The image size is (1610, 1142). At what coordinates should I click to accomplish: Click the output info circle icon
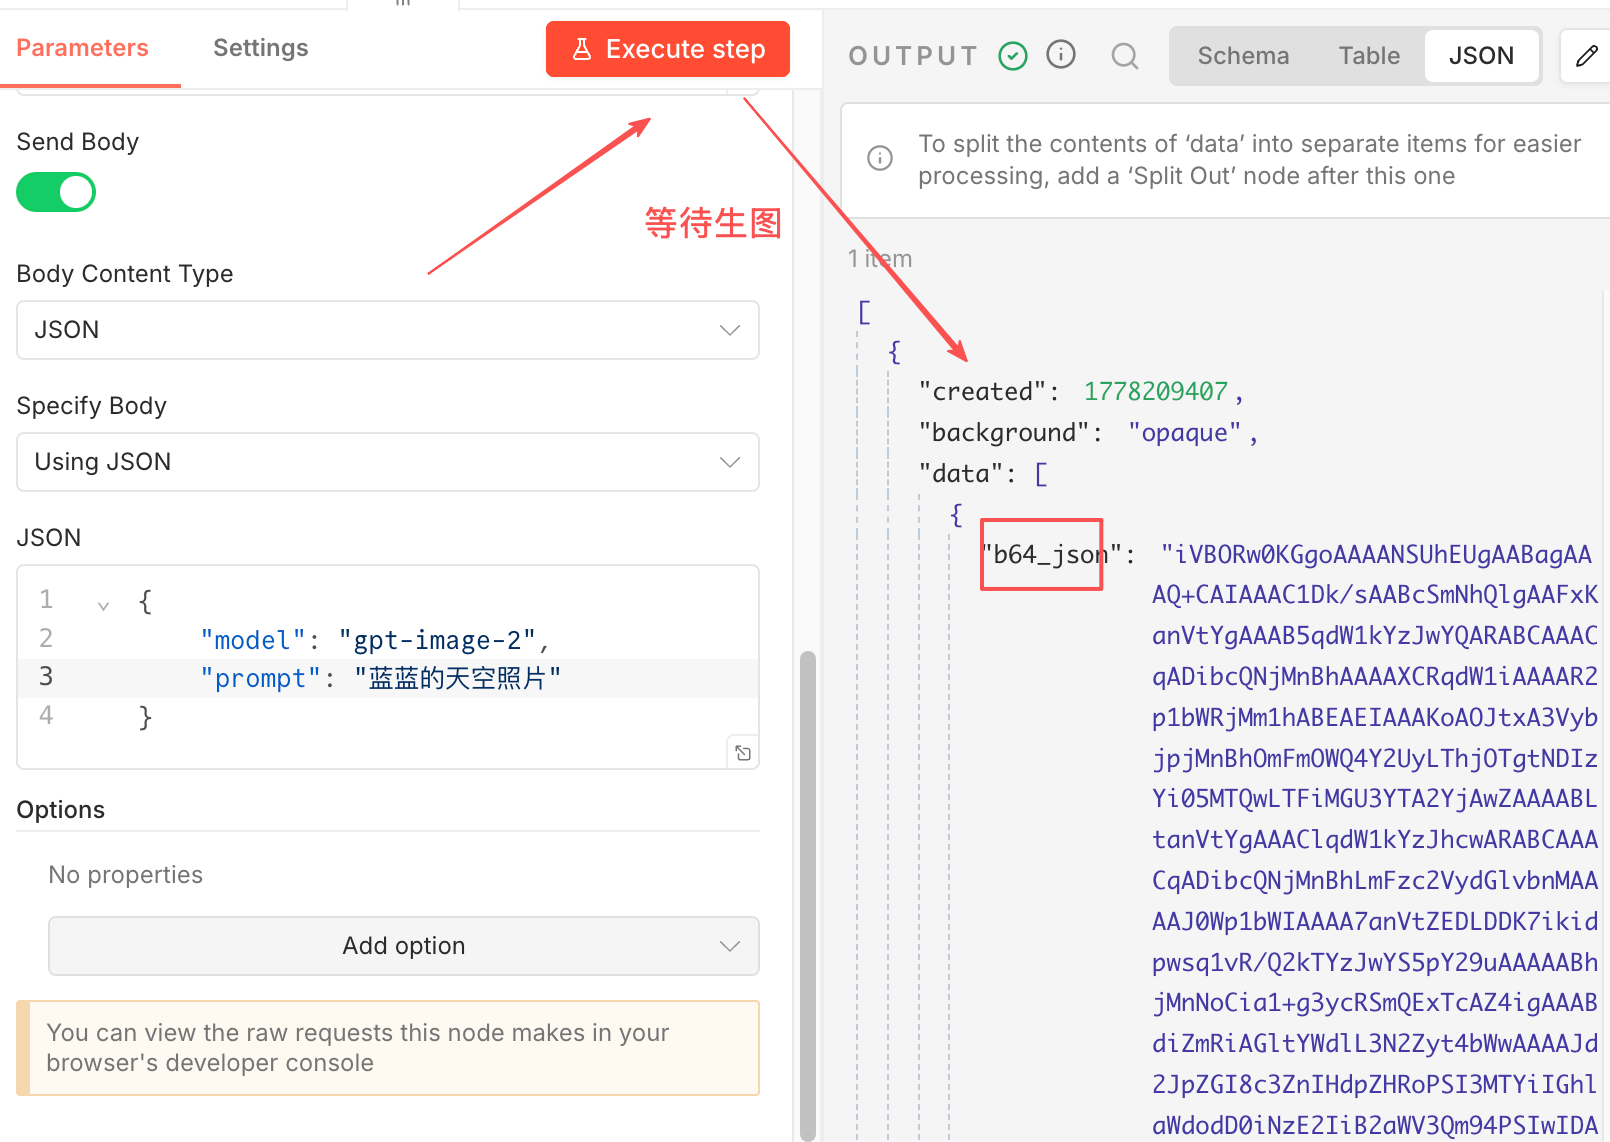(x=1061, y=54)
